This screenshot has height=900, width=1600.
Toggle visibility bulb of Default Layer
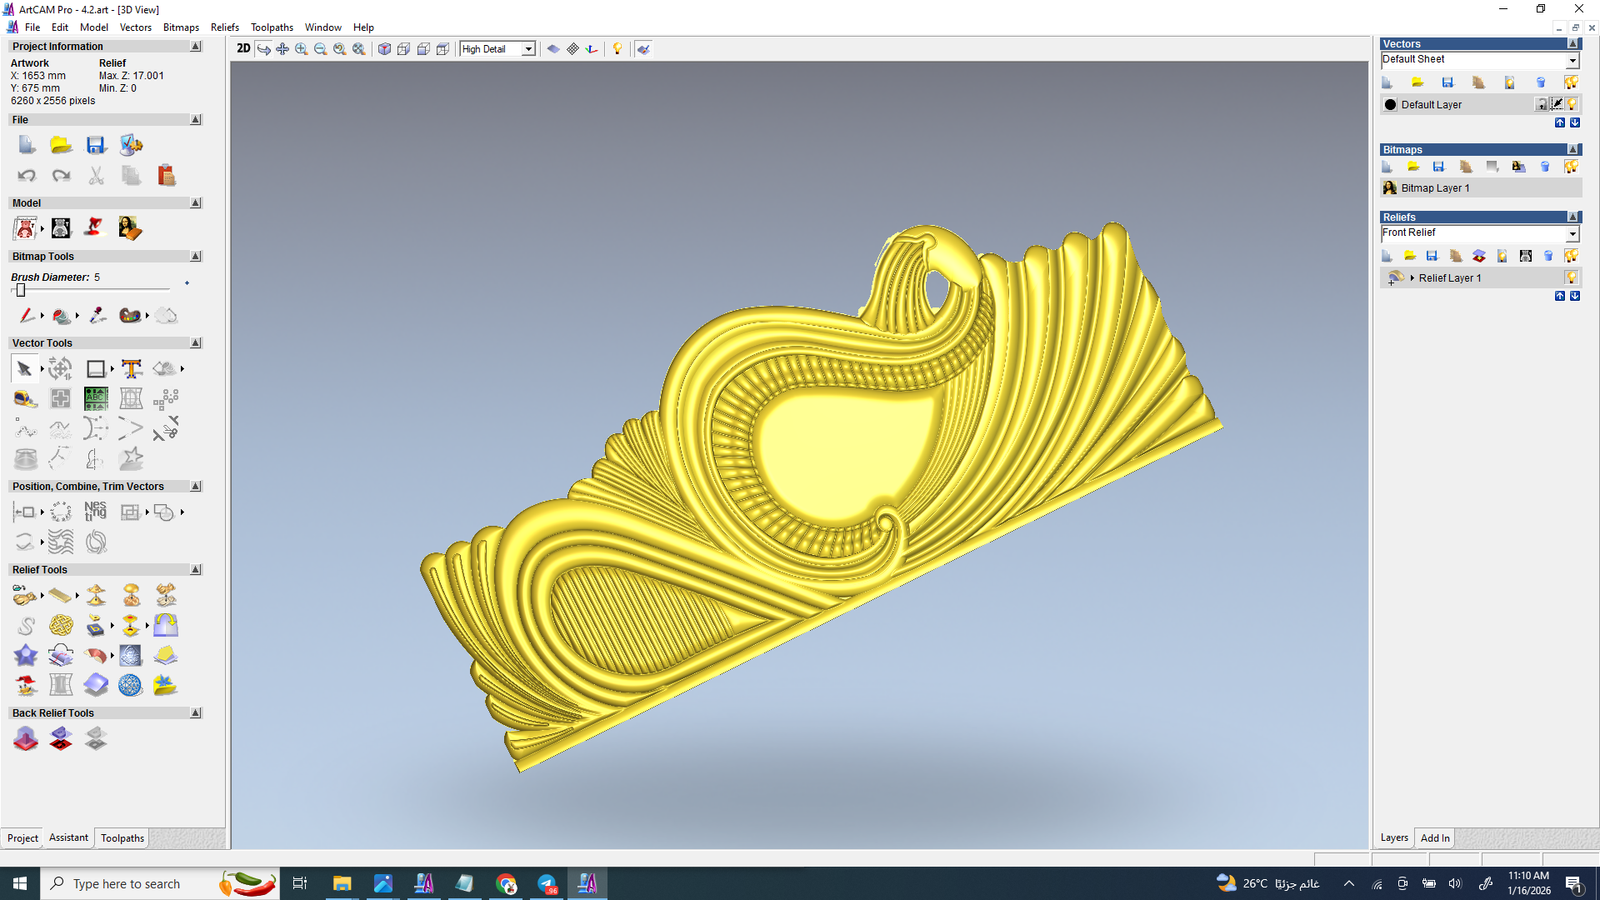click(1572, 104)
